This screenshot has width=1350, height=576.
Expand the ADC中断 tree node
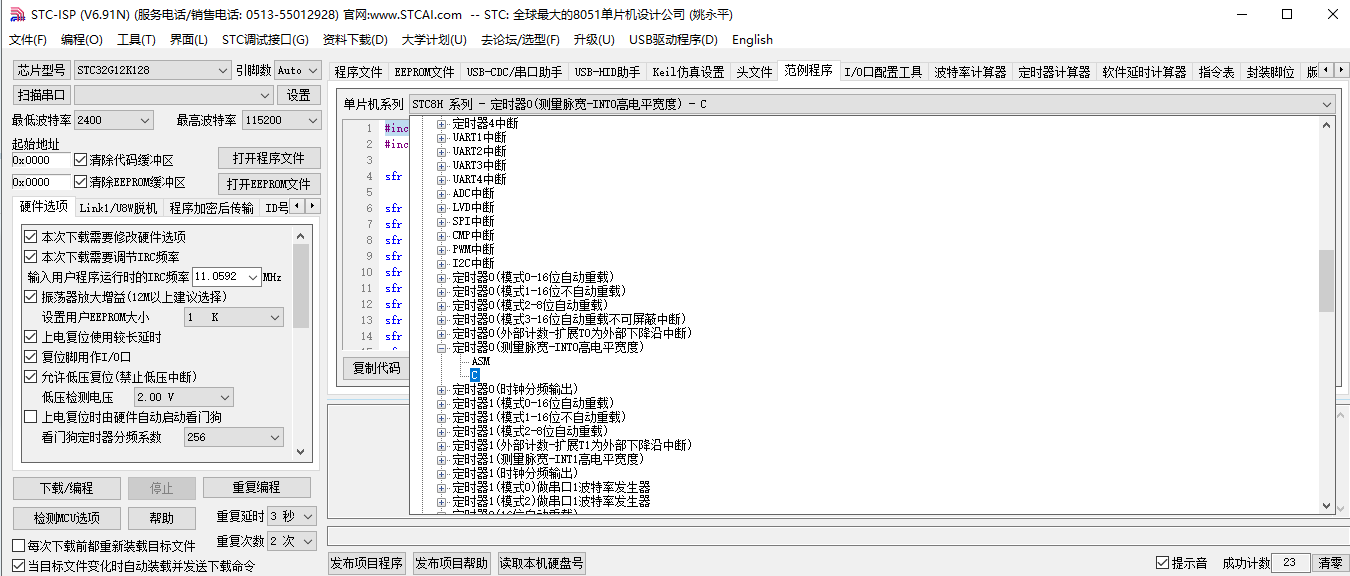click(x=442, y=194)
